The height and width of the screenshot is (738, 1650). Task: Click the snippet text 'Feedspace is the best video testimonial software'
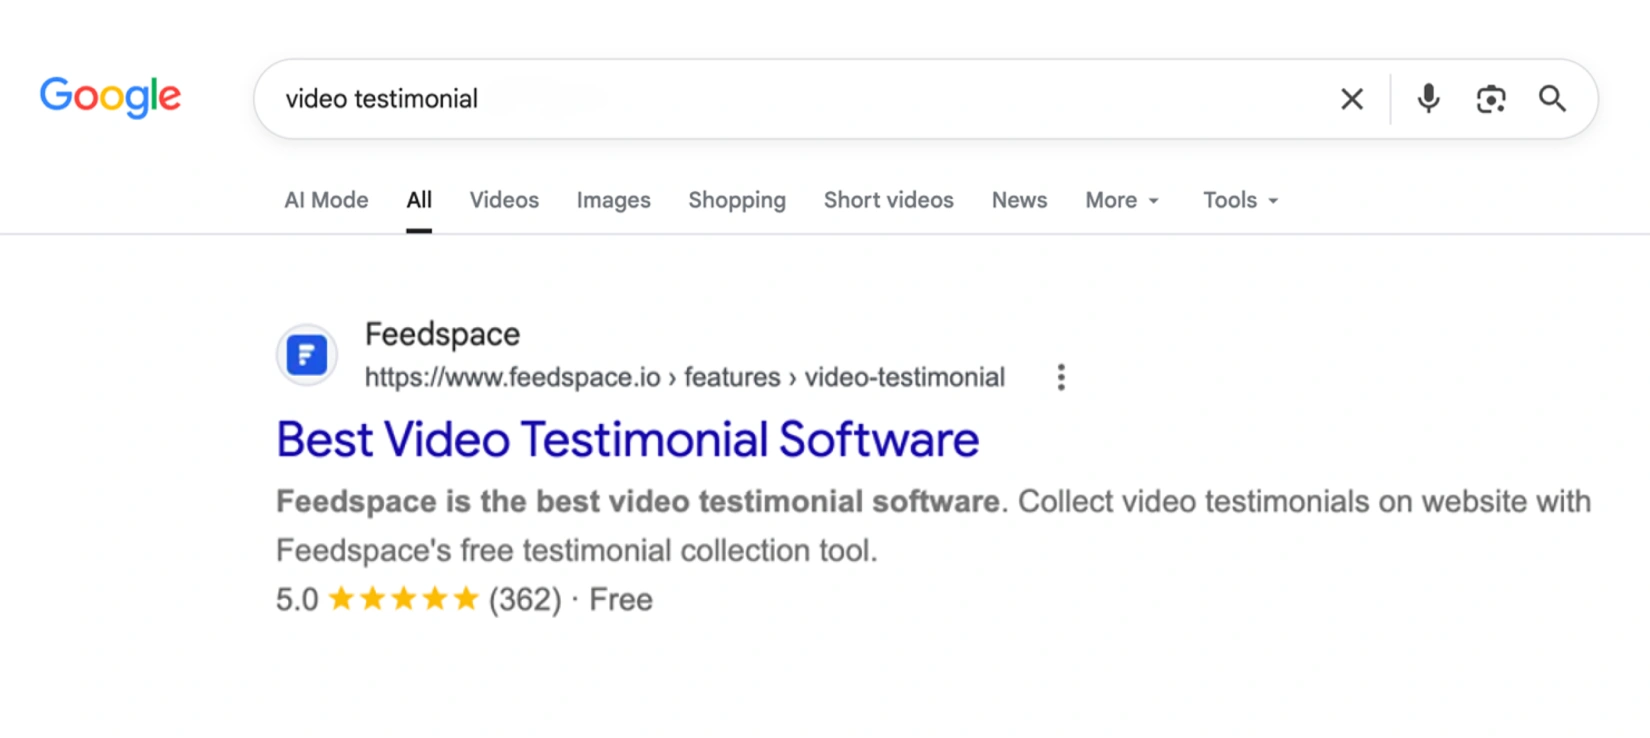point(638,501)
